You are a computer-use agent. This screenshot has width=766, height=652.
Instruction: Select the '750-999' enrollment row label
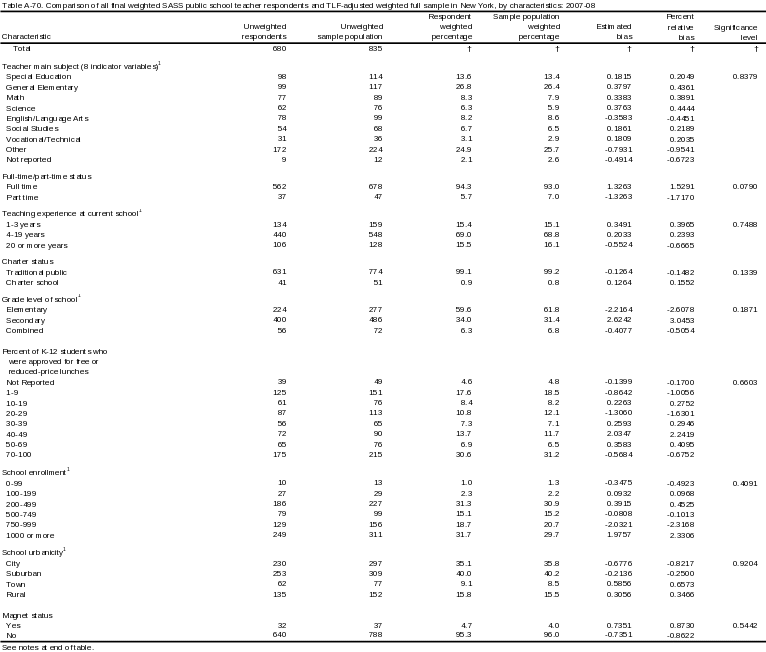pos(21,525)
